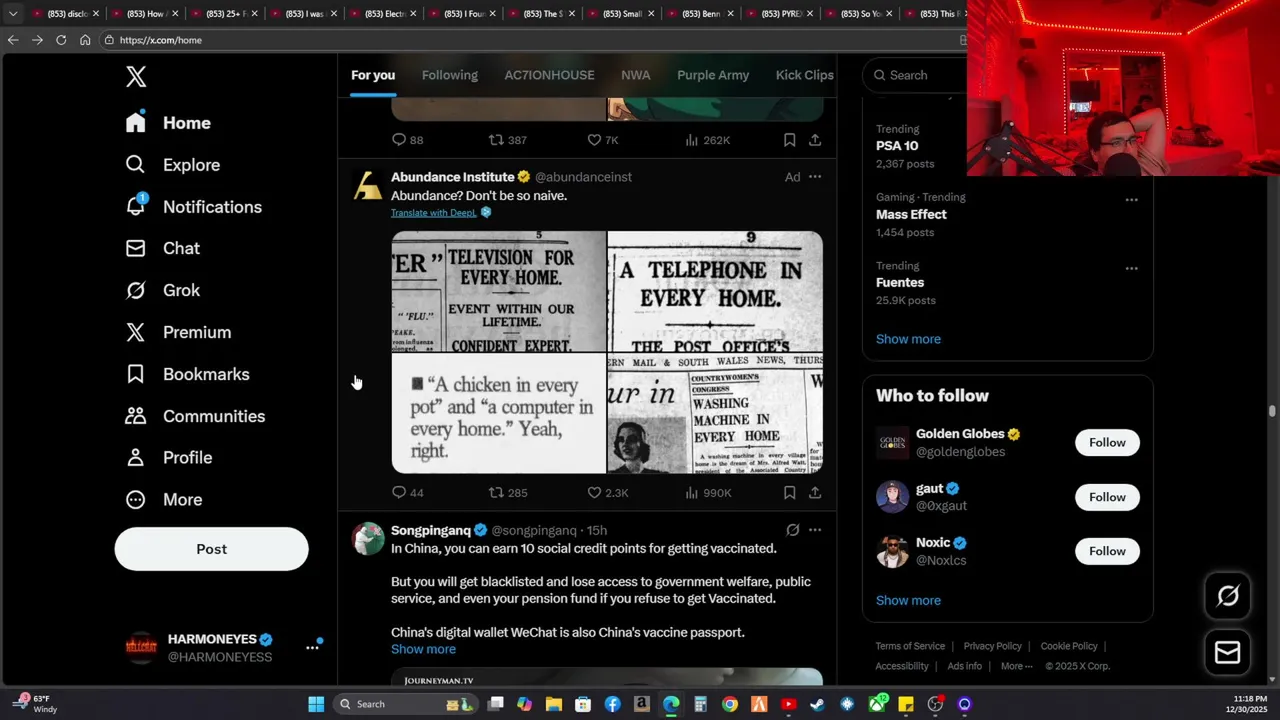Reply to the top post with 88 replies
Screen dimensions: 1280x720
(408, 140)
